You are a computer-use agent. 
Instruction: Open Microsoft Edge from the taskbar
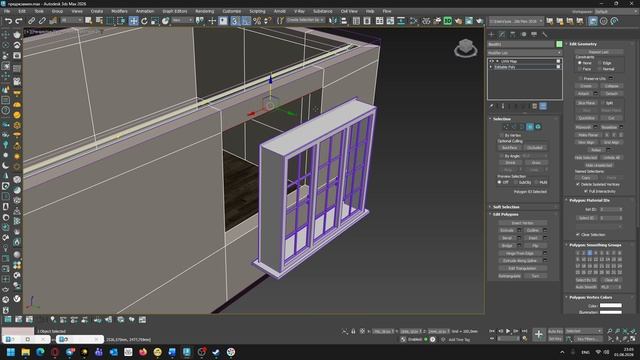40,352
